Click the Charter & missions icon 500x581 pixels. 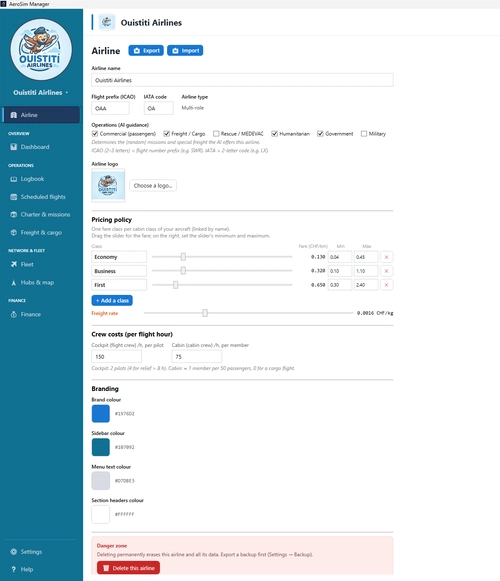[14, 215]
